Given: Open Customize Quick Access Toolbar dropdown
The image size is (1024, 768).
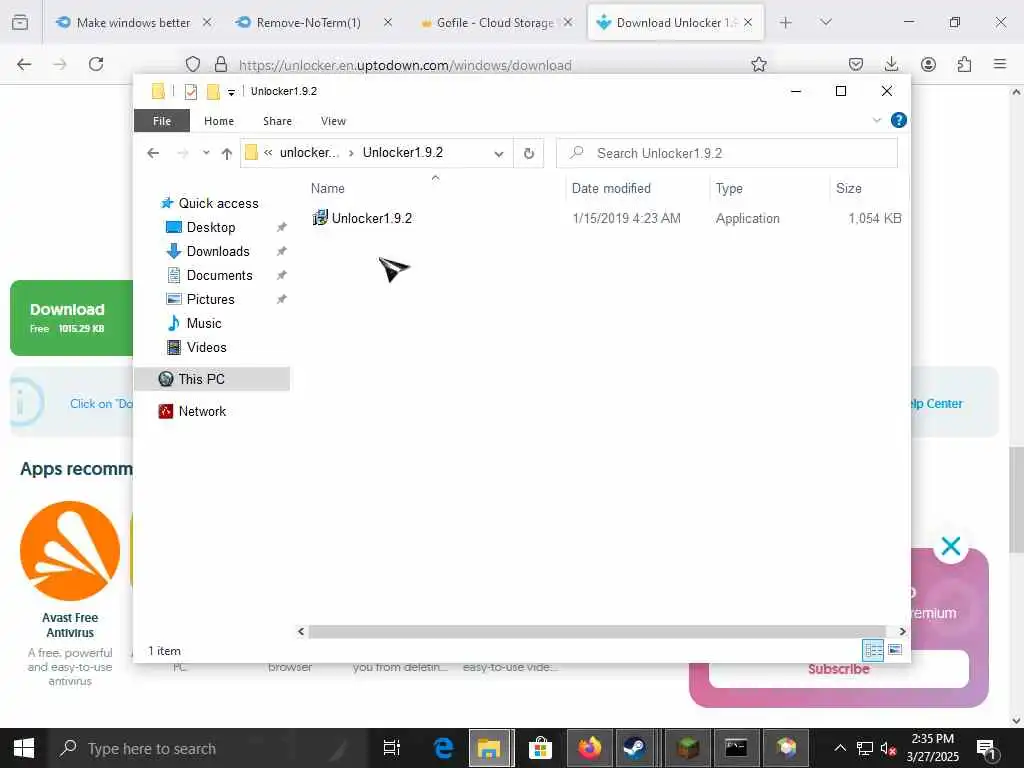Looking at the screenshot, I should tap(231, 92).
